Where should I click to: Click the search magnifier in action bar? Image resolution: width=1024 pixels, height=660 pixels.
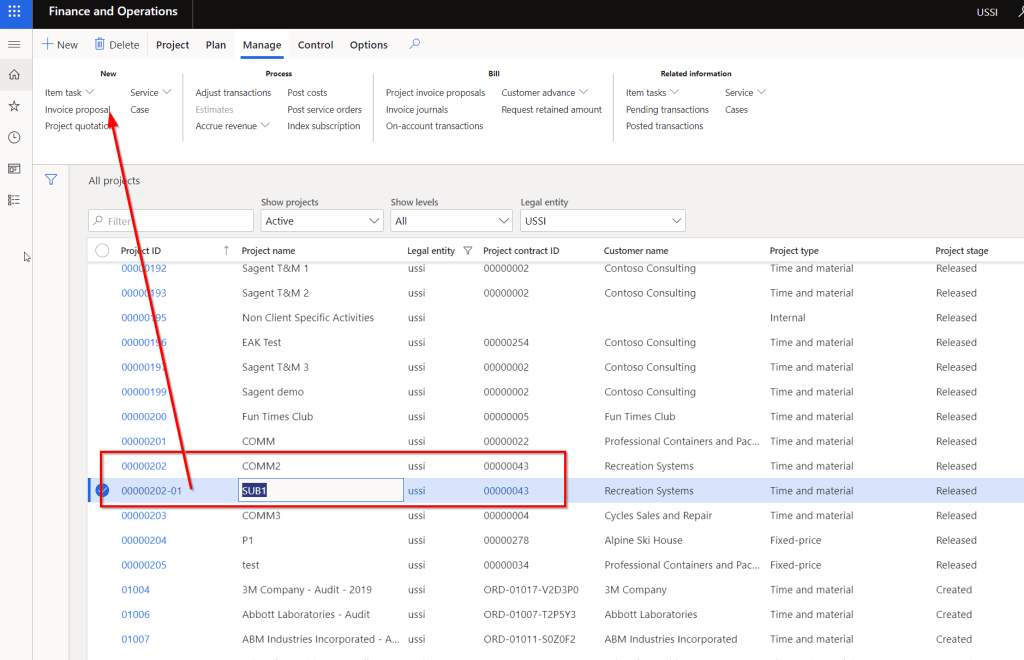[x=415, y=45]
